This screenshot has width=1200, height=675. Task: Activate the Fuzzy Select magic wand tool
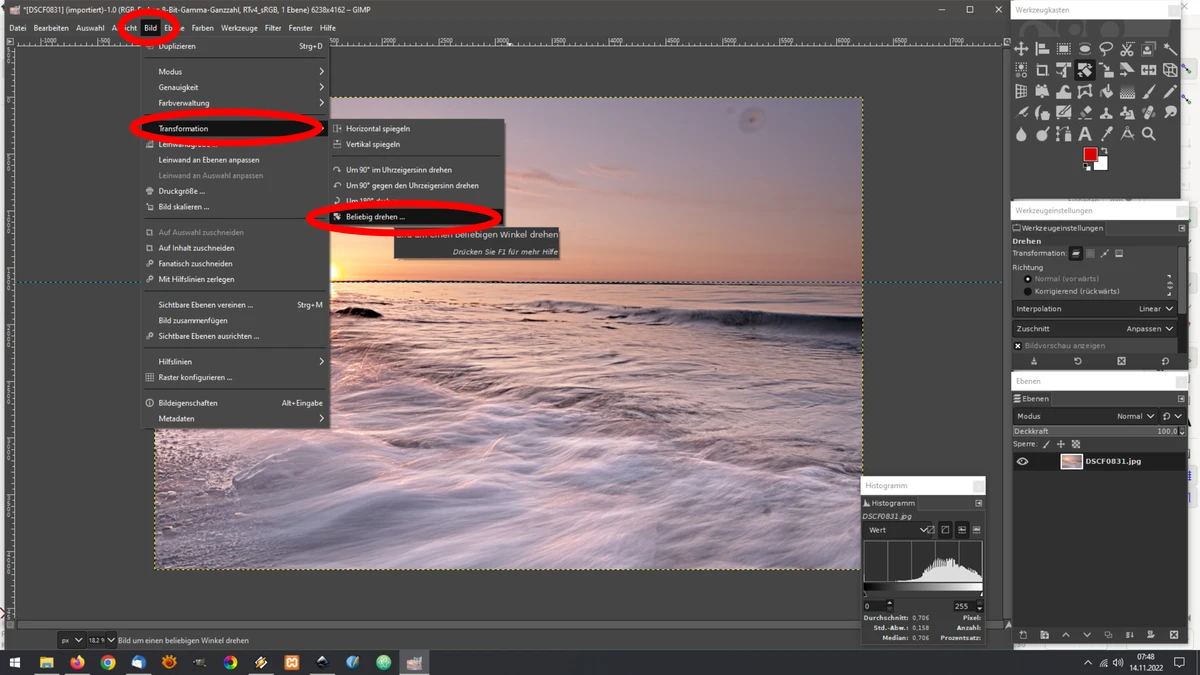tap(1170, 48)
